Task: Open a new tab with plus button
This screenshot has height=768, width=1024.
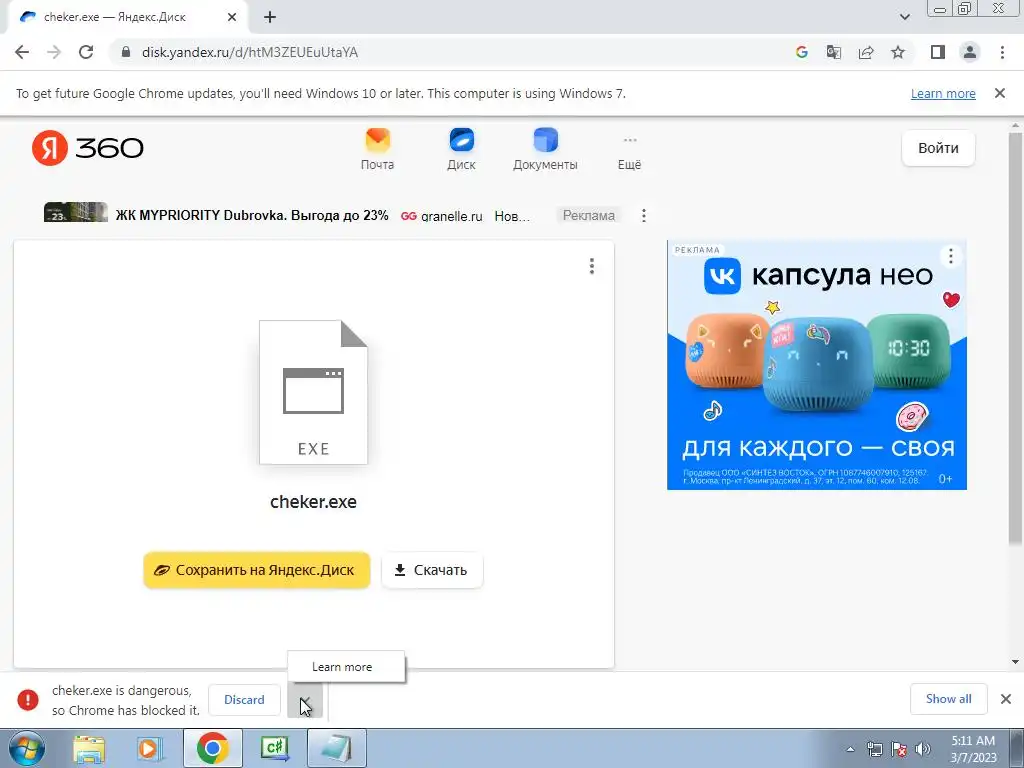Action: [x=270, y=17]
